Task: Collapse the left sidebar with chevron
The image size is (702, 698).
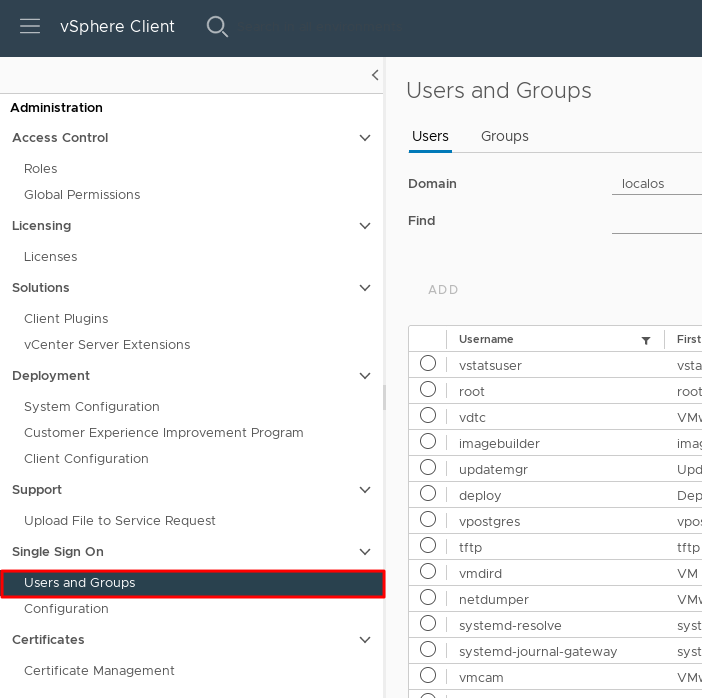Action: click(x=375, y=75)
